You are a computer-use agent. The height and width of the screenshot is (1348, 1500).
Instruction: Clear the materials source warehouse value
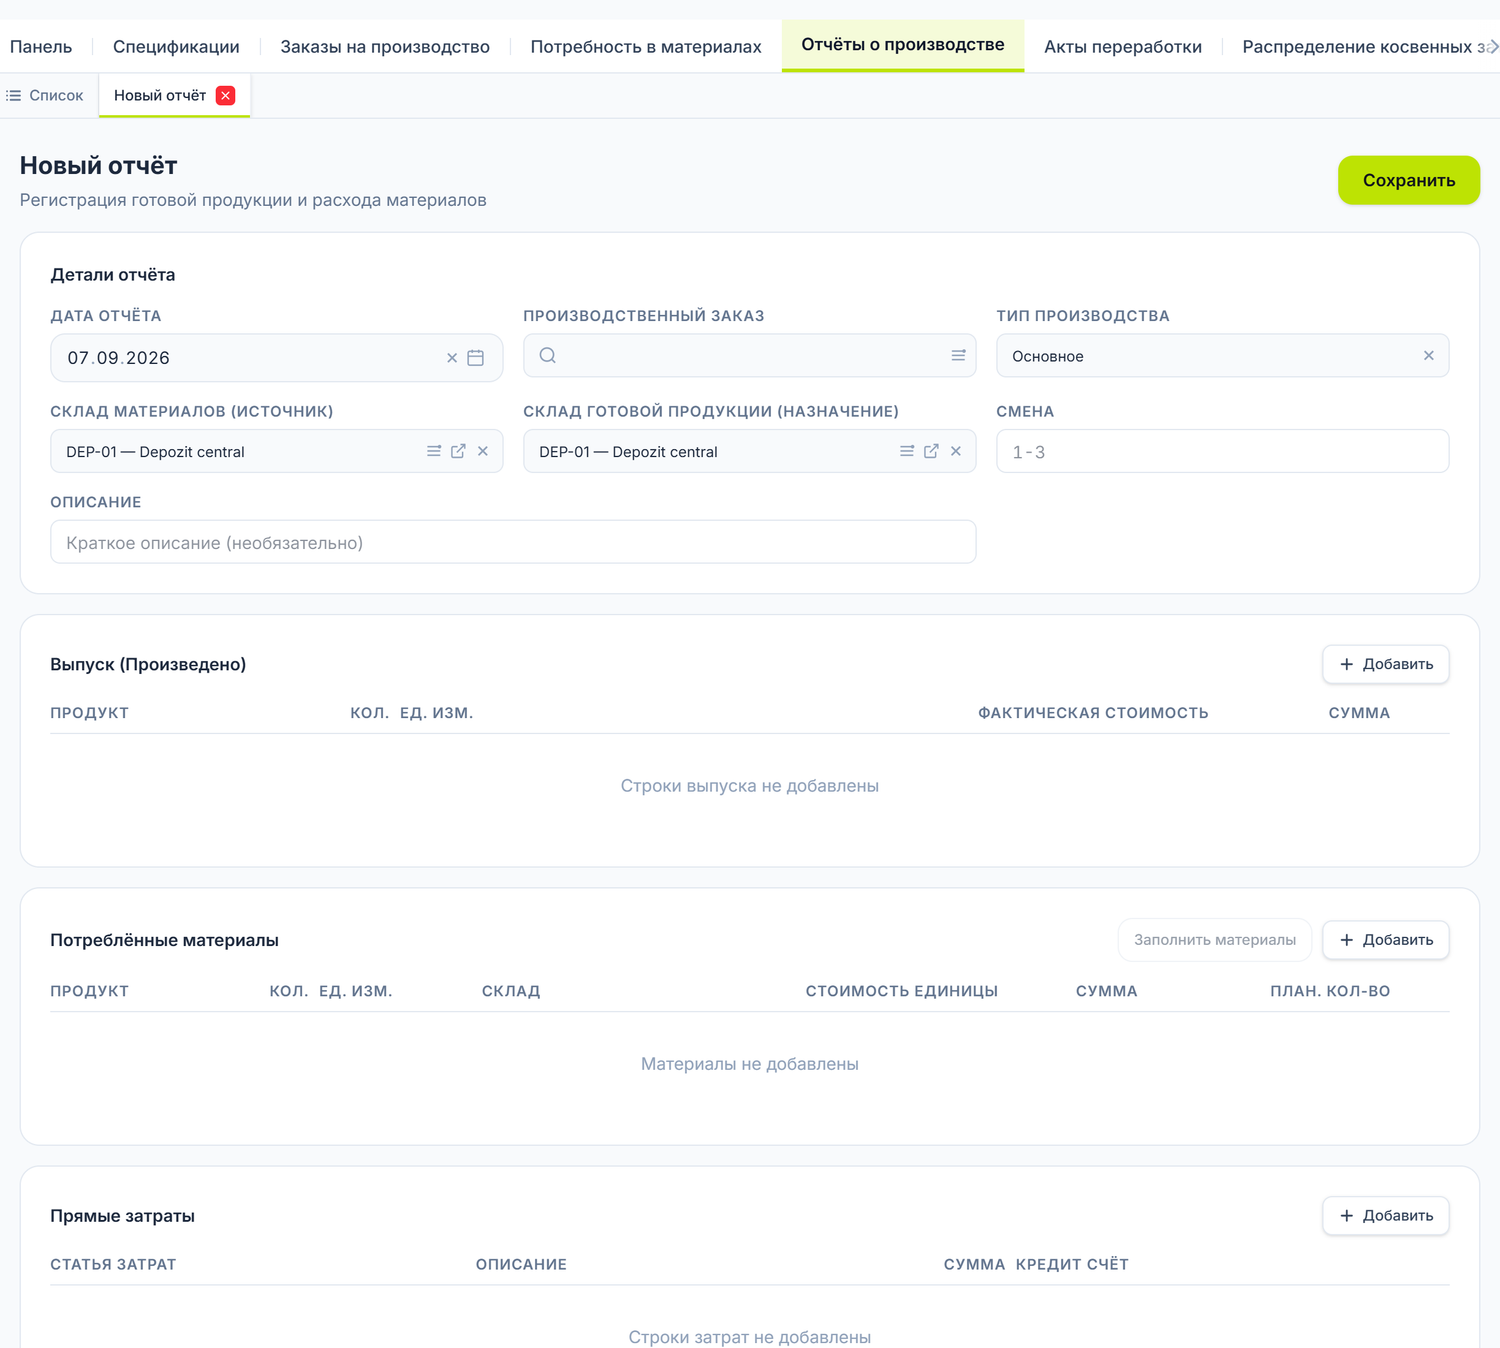tap(483, 451)
